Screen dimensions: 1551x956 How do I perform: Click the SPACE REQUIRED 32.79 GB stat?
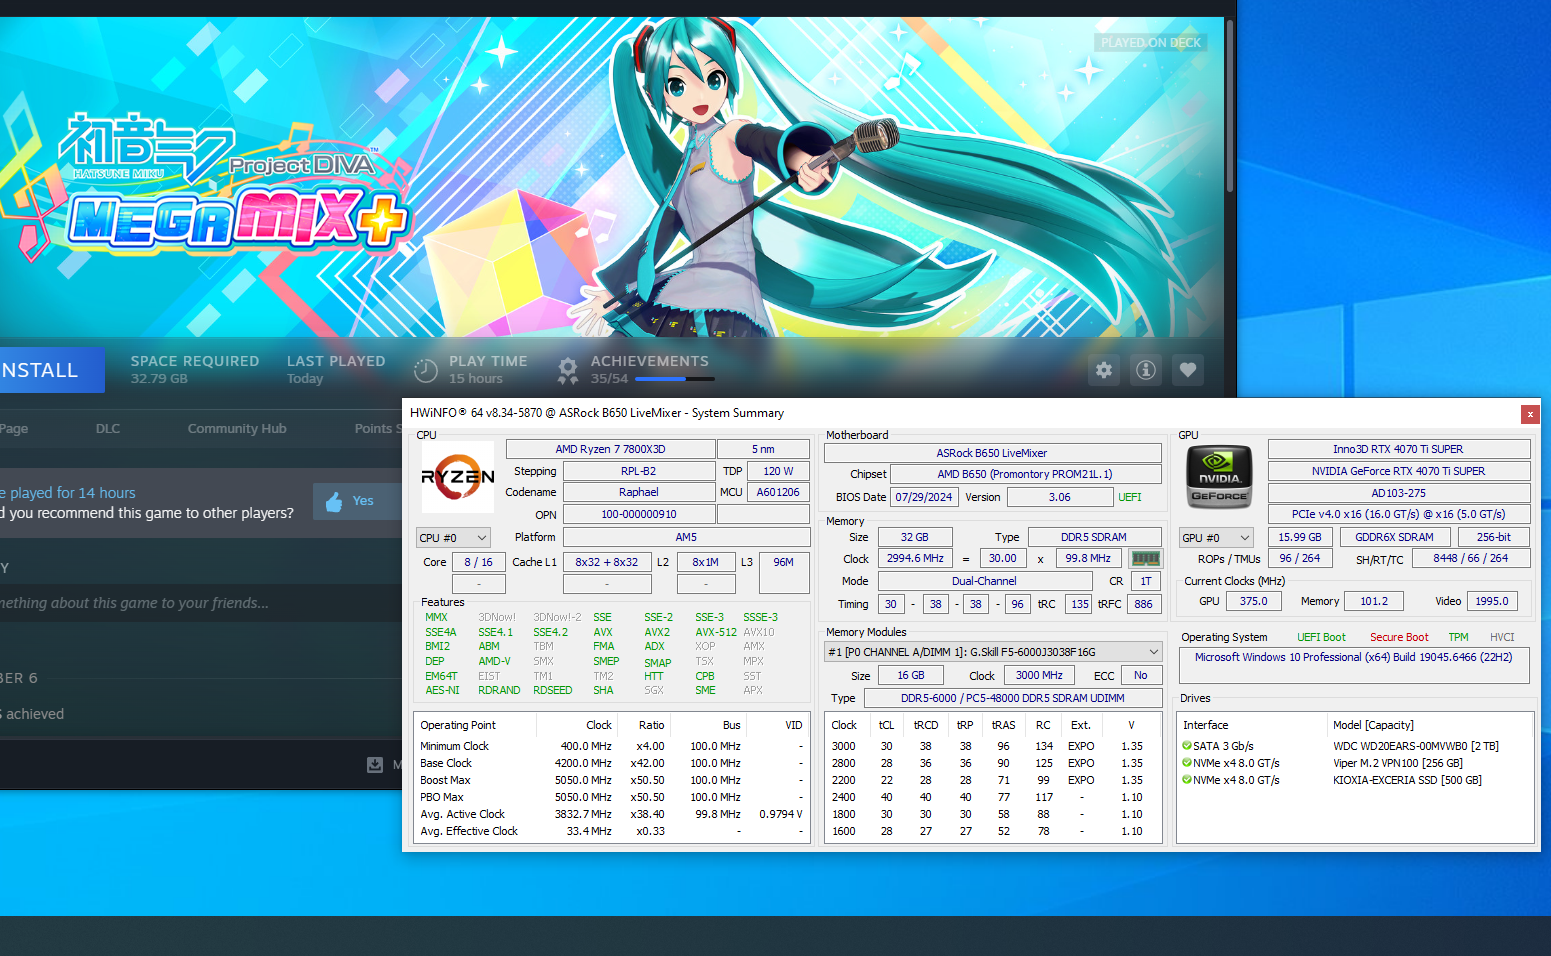tap(195, 369)
